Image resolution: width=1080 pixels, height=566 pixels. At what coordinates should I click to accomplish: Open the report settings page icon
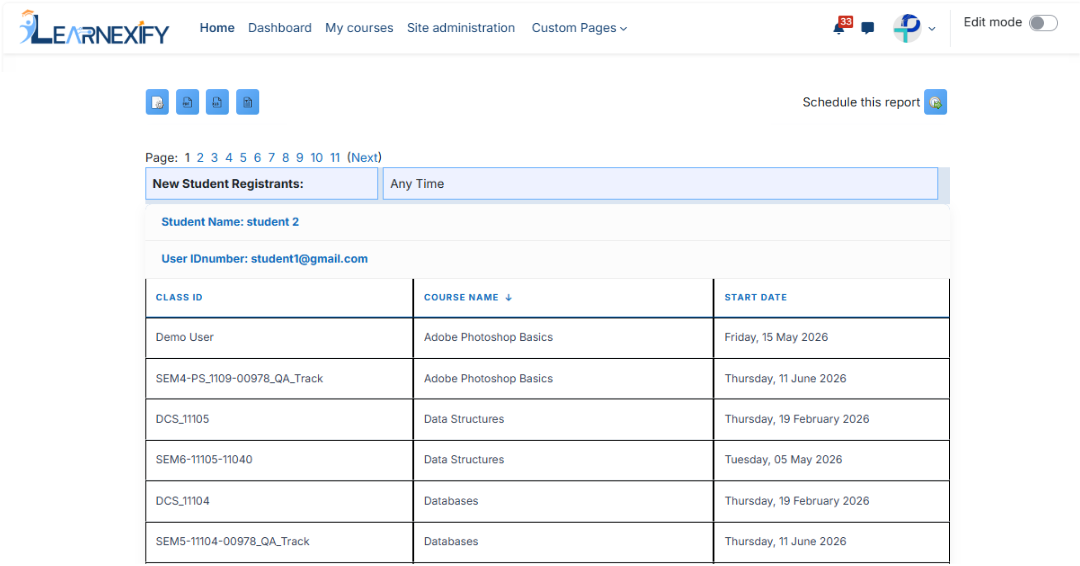click(157, 103)
